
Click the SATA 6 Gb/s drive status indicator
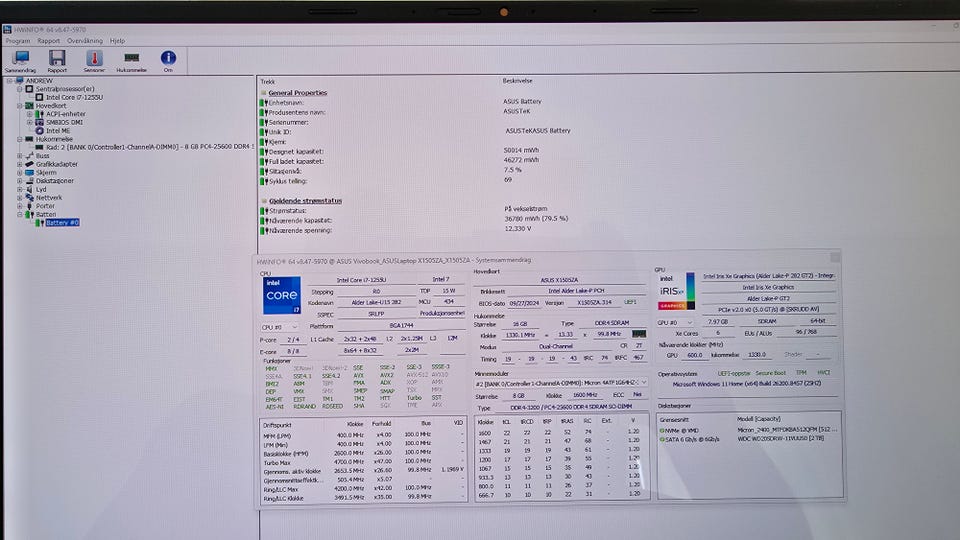pos(662,439)
